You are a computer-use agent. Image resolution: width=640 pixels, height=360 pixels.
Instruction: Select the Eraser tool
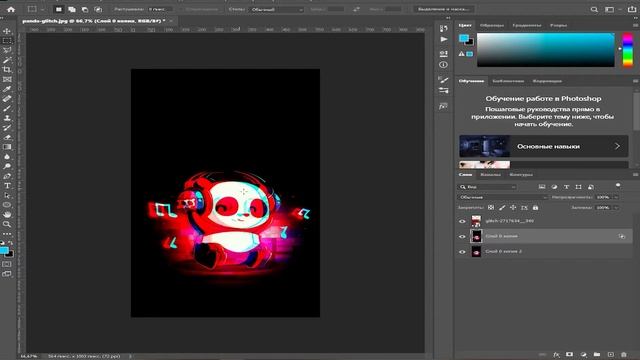pyautogui.click(x=7, y=137)
